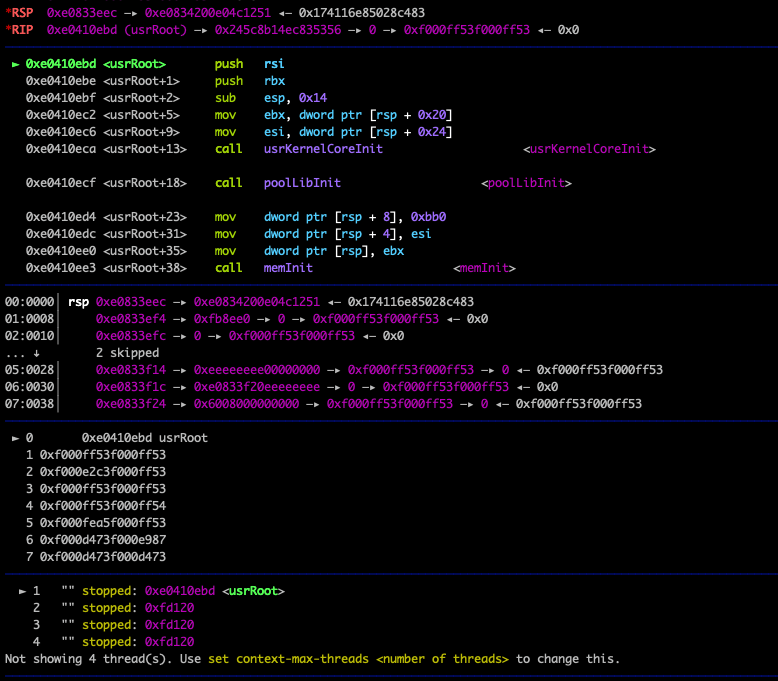Click stack entry 05:0028 offset label
This screenshot has width=778, height=681.
tap(29, 369)
